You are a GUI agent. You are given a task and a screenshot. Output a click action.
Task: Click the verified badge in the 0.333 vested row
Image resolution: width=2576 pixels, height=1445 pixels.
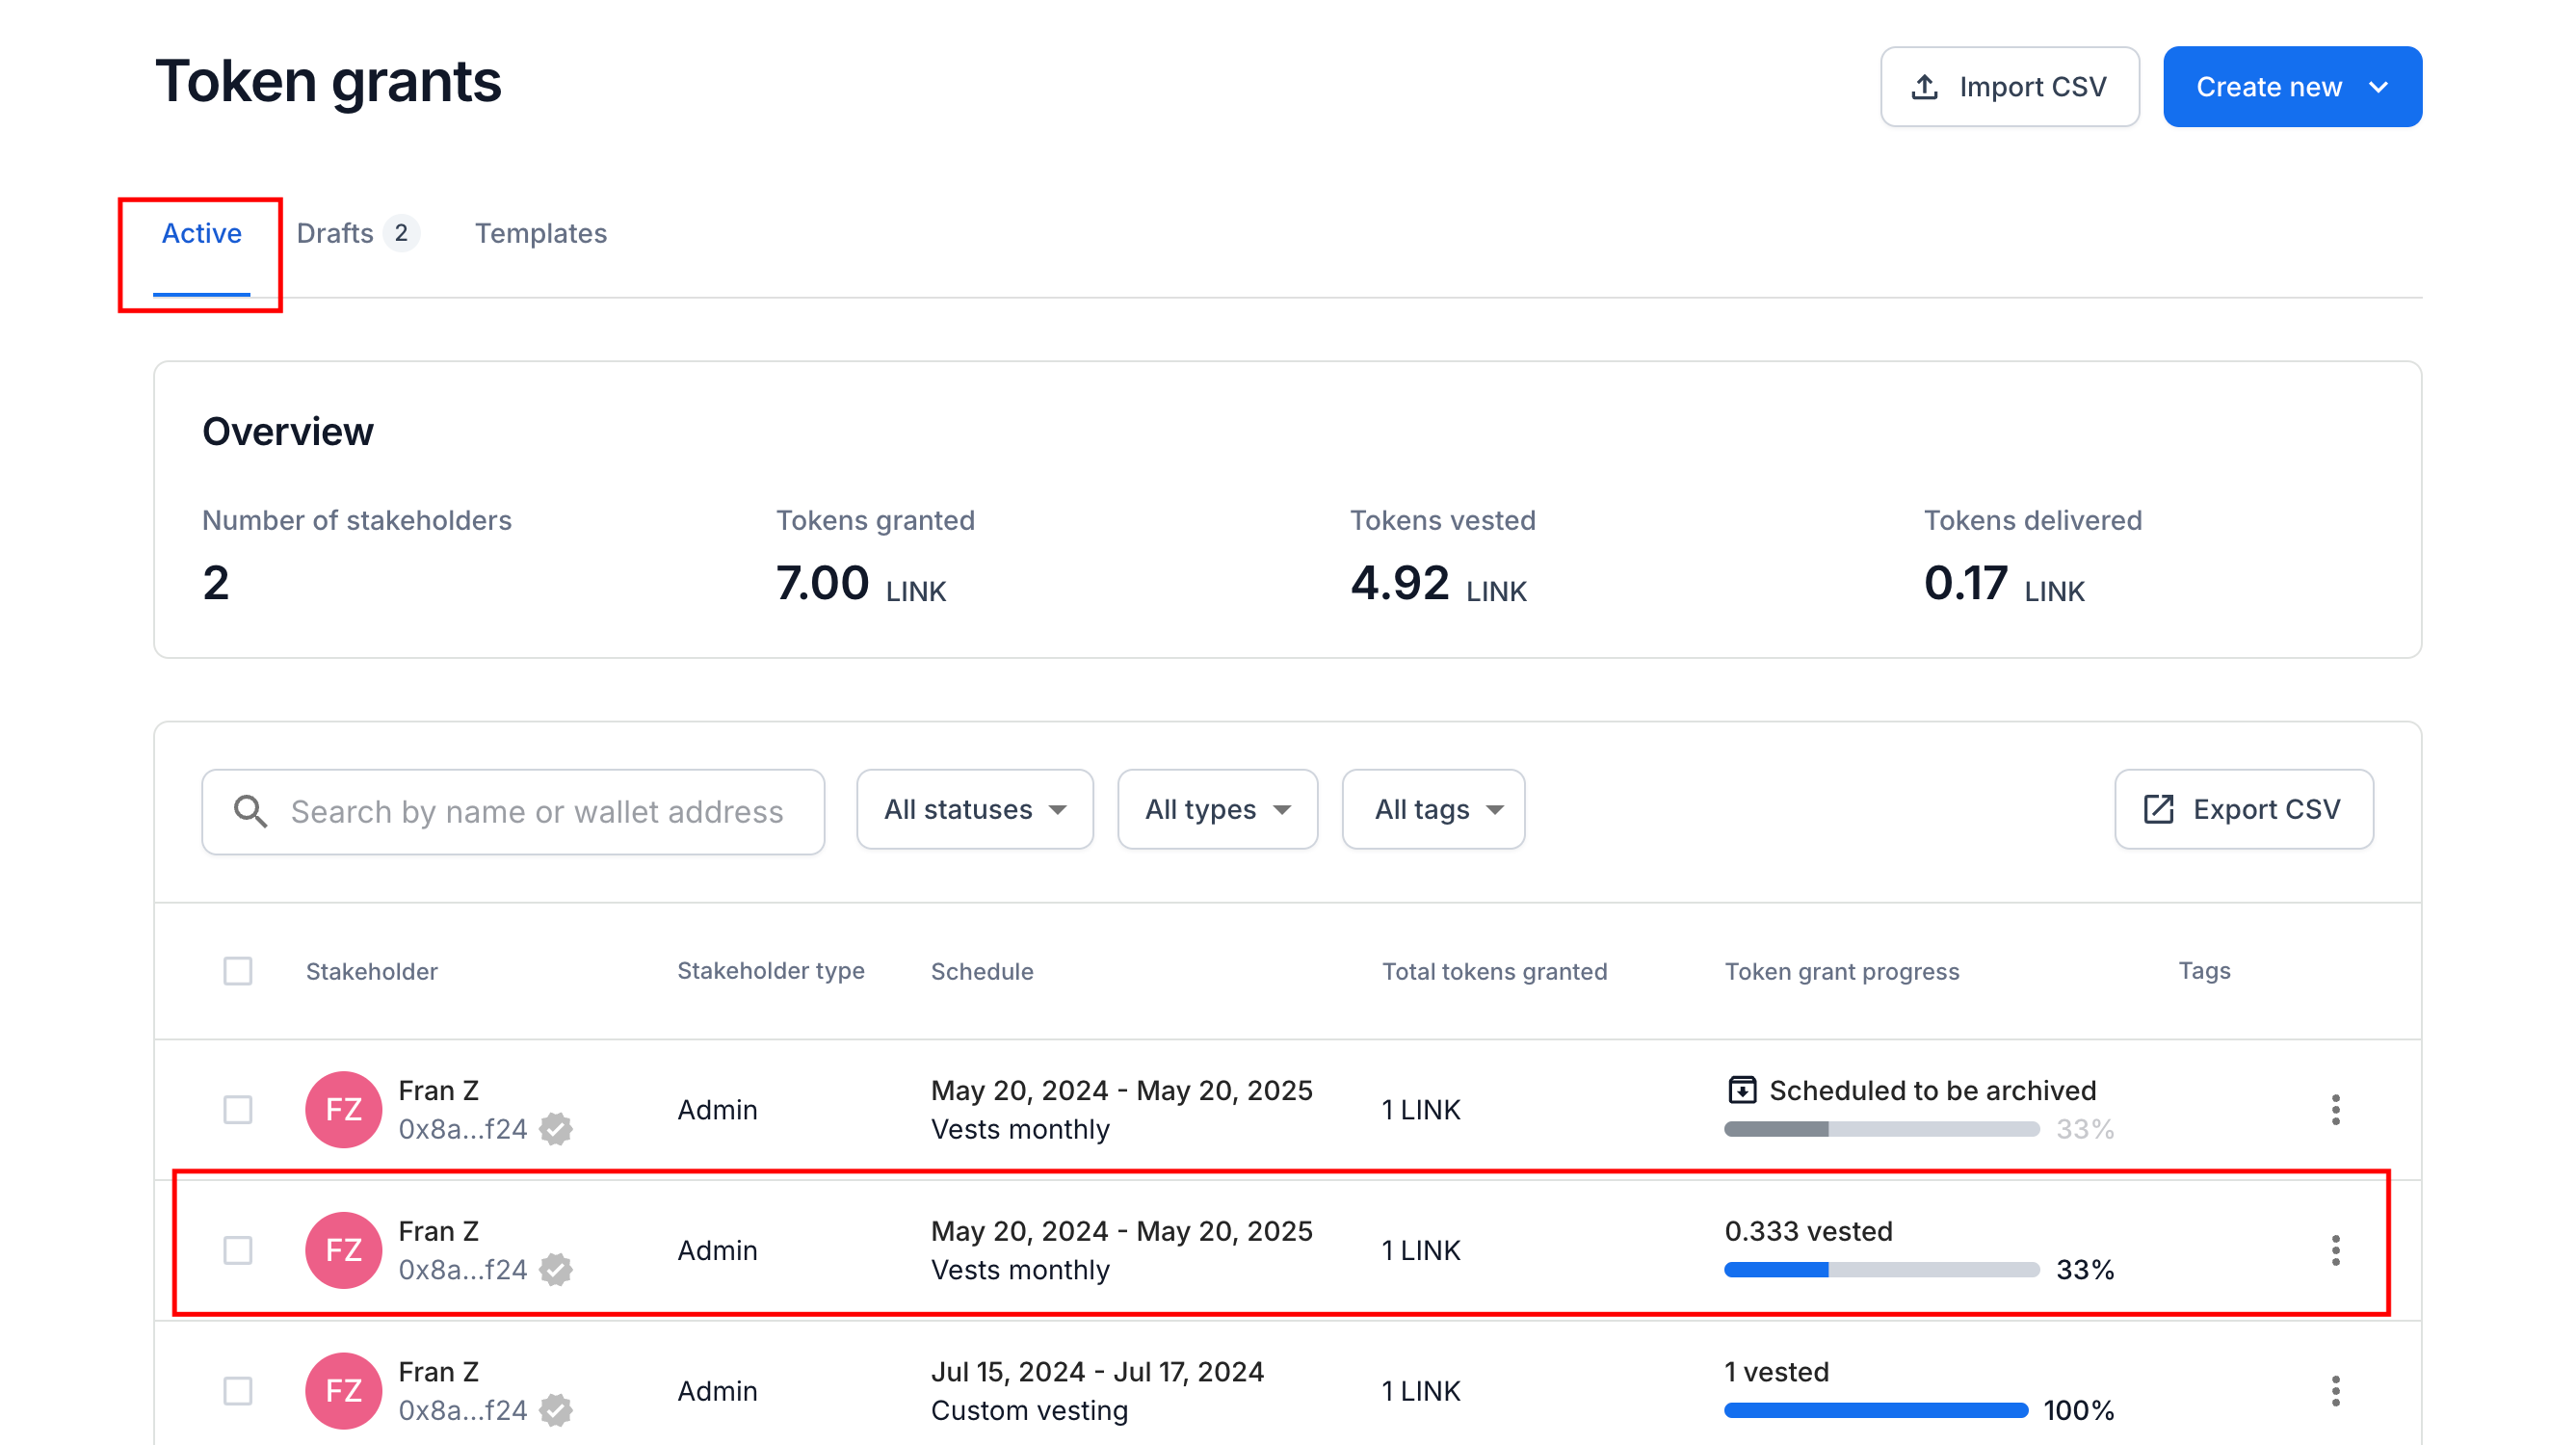click(556, 1270)
